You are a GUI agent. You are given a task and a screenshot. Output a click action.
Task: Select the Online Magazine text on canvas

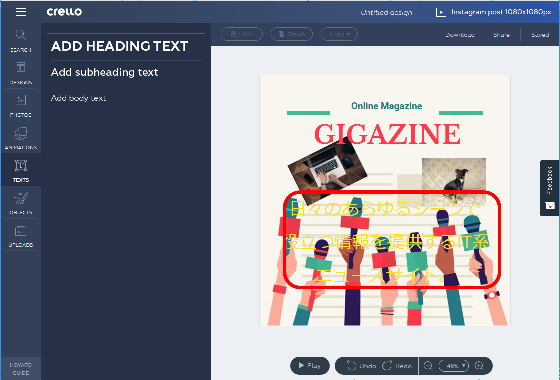click(386, 106)
